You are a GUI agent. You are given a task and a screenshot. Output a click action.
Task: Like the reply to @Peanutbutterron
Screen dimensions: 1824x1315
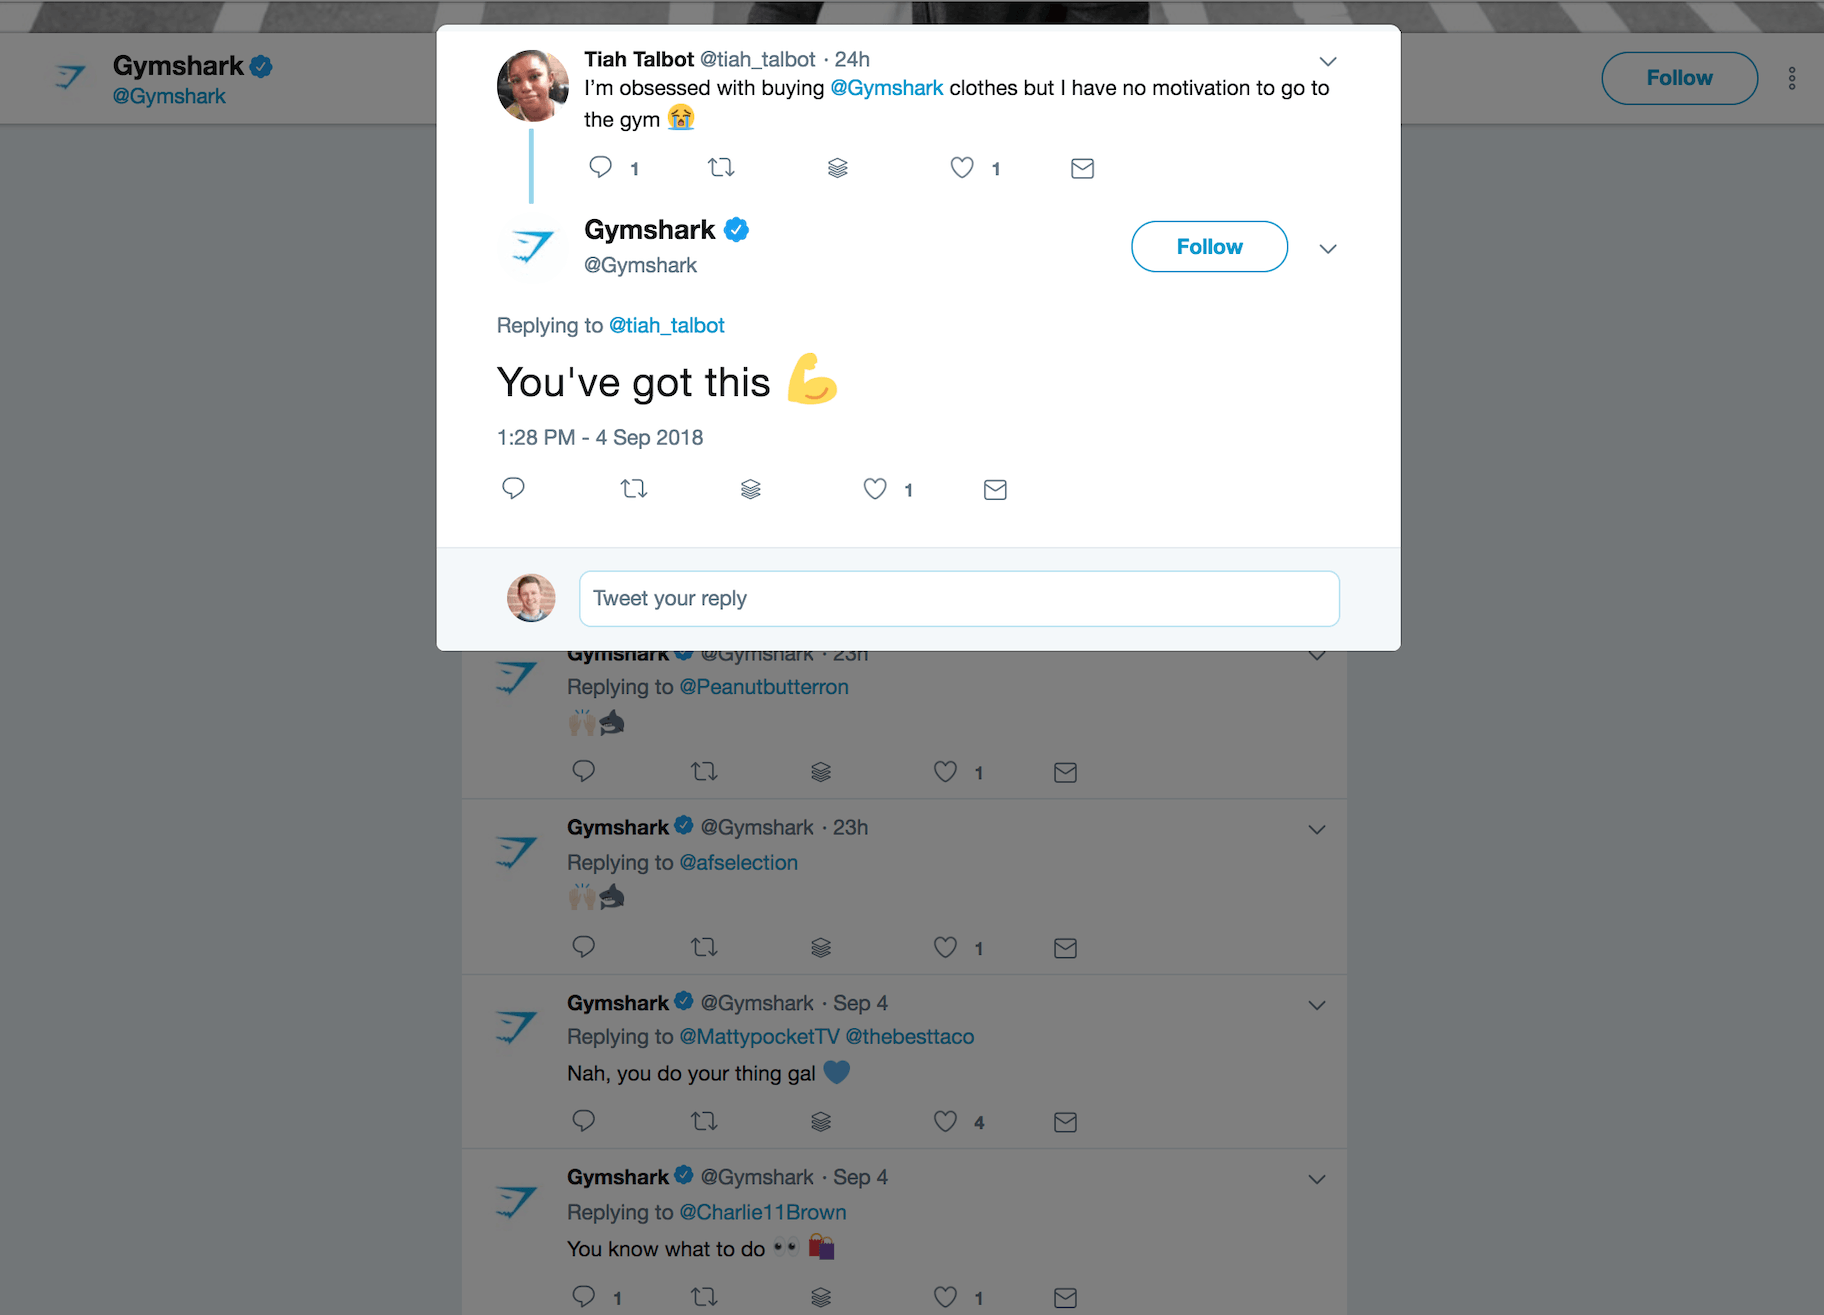944,771
